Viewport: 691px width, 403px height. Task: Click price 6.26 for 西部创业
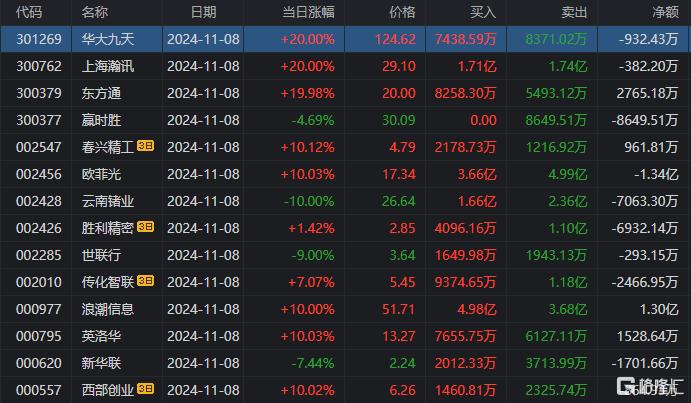point(402,390)
